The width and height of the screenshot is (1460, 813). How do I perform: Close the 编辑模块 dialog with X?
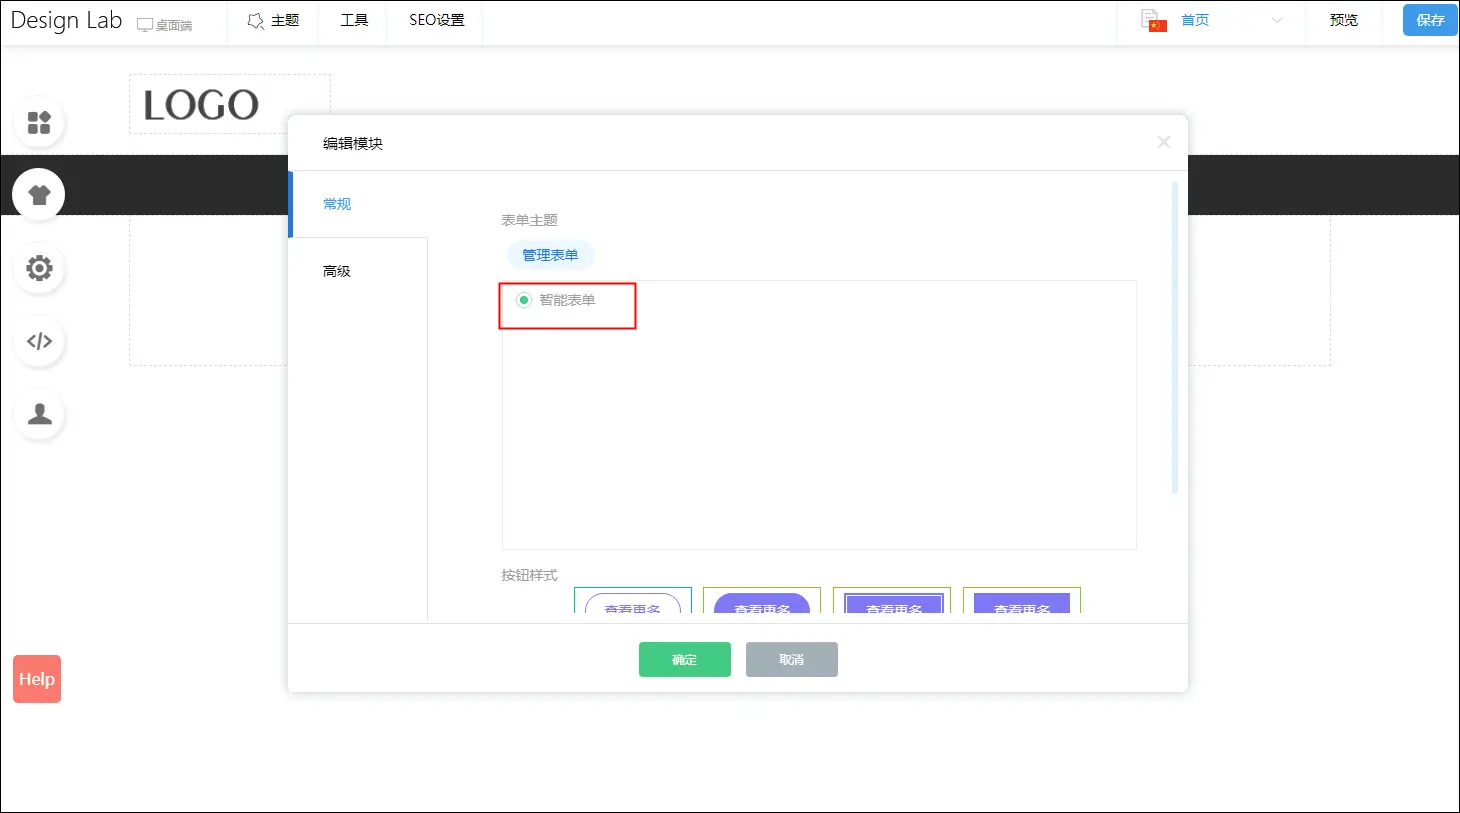click(1163, 142)
